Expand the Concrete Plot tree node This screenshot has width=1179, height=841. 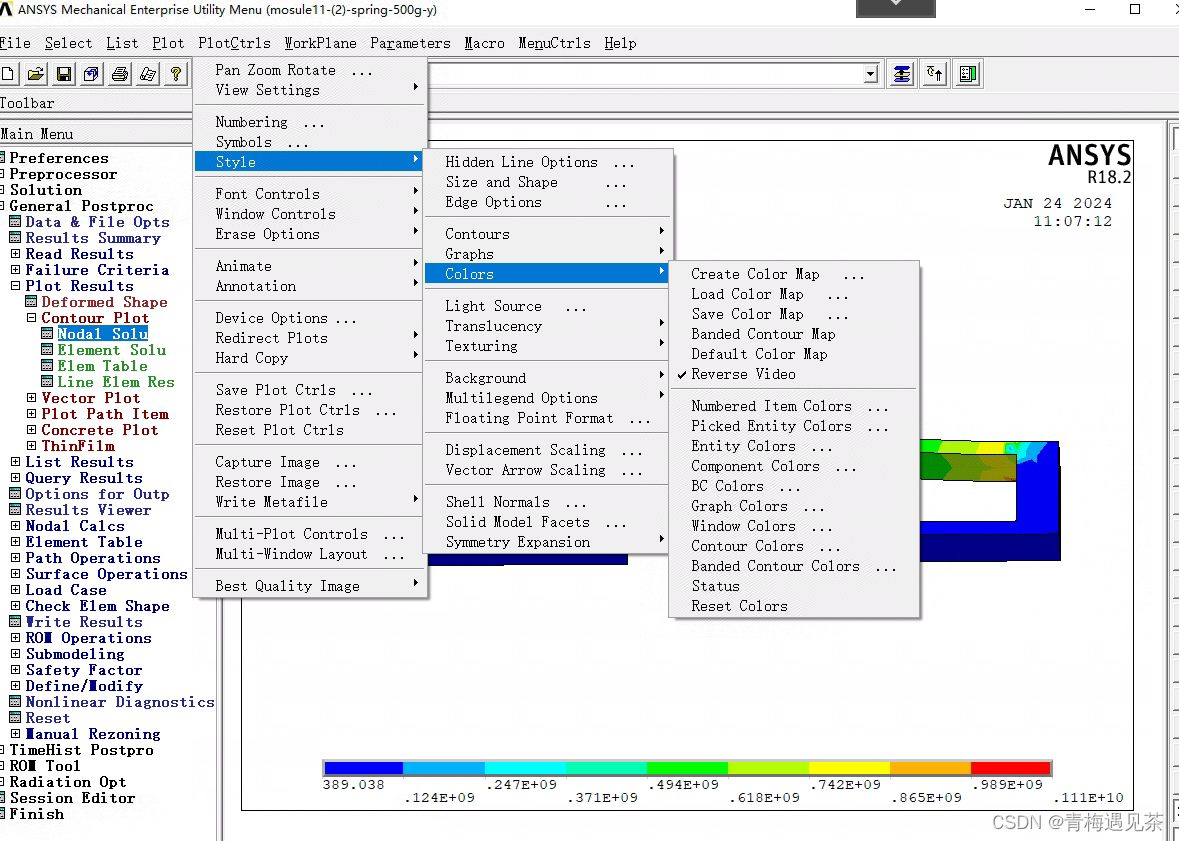tap(31, 430)
